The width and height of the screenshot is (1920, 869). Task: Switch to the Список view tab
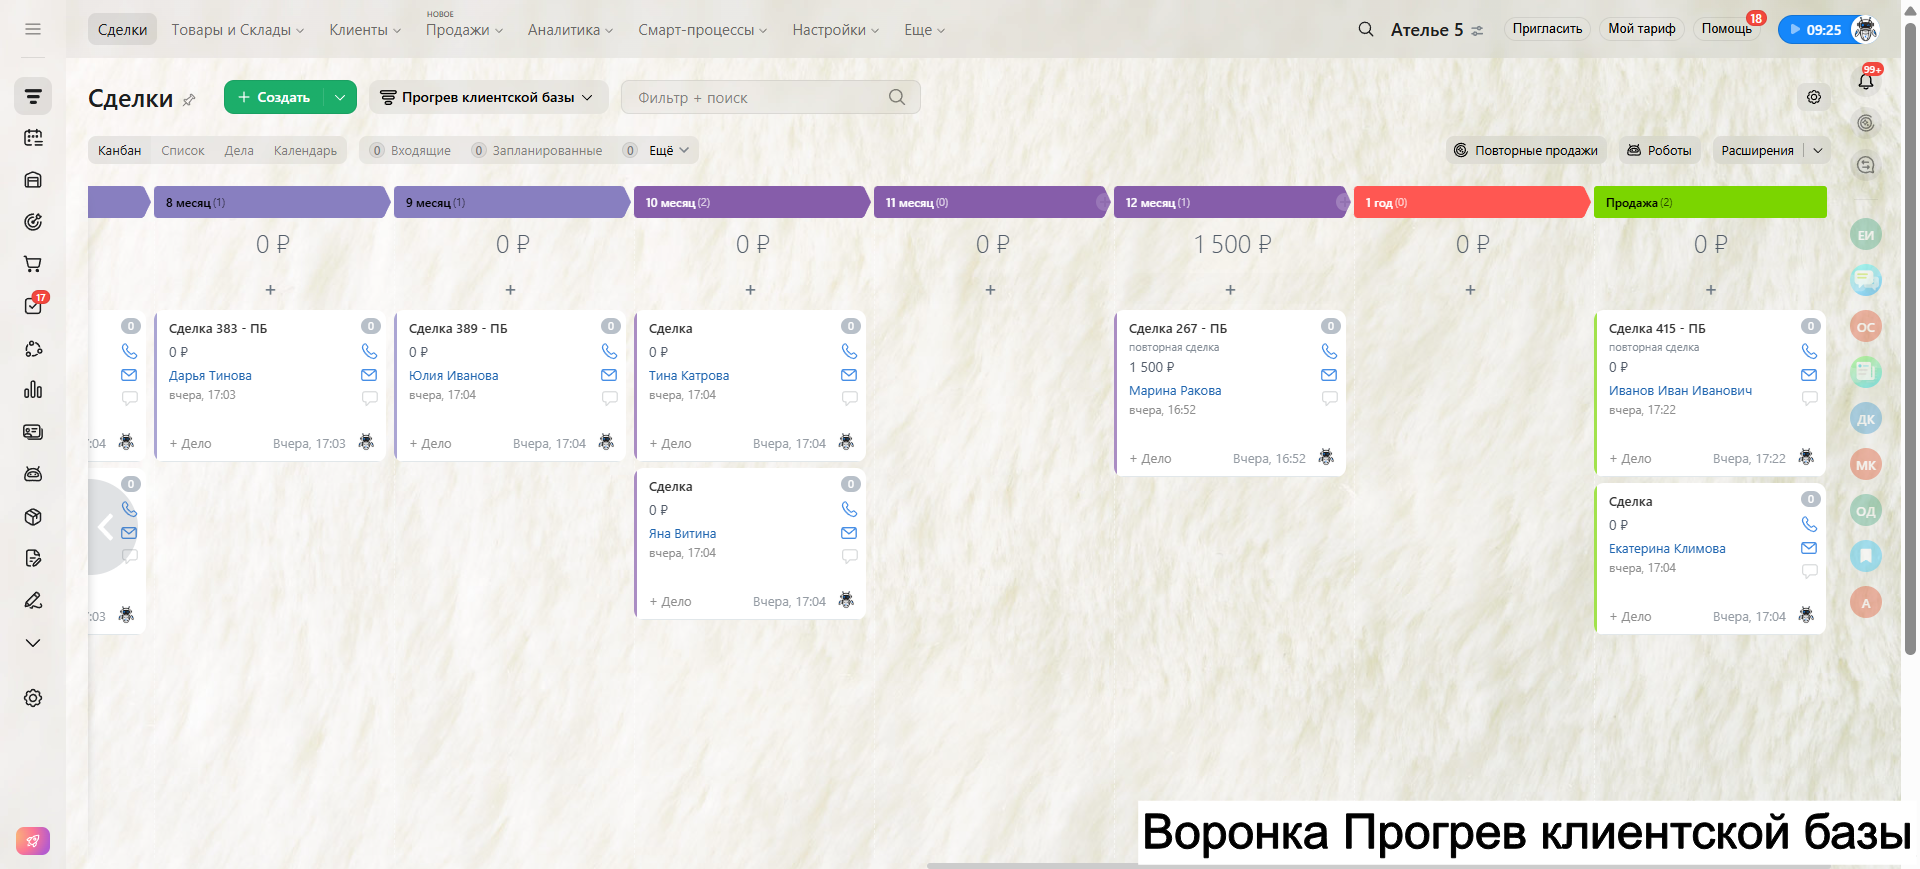[182, 150]
